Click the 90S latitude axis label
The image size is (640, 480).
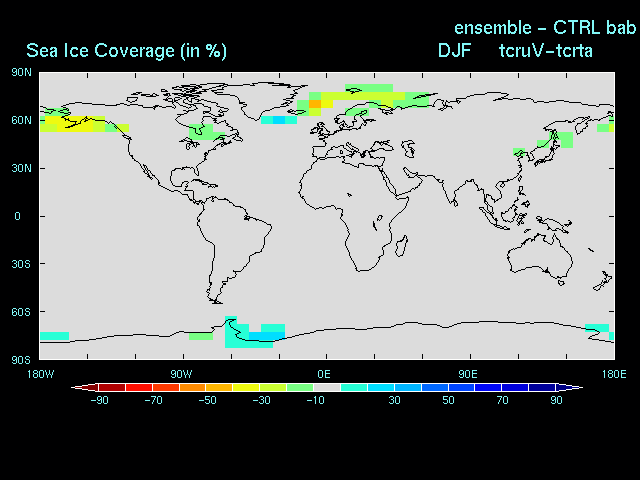coord(21,360)
